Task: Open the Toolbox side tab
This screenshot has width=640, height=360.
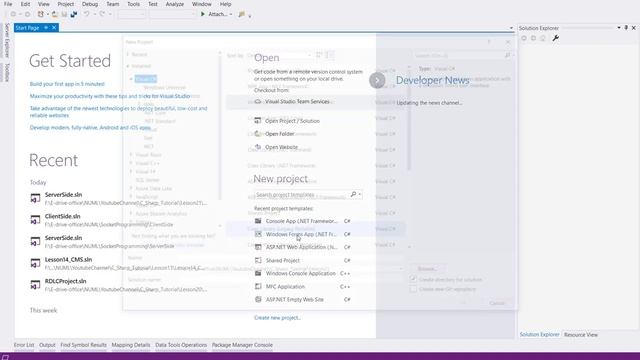Action: [x=7, y=72]
